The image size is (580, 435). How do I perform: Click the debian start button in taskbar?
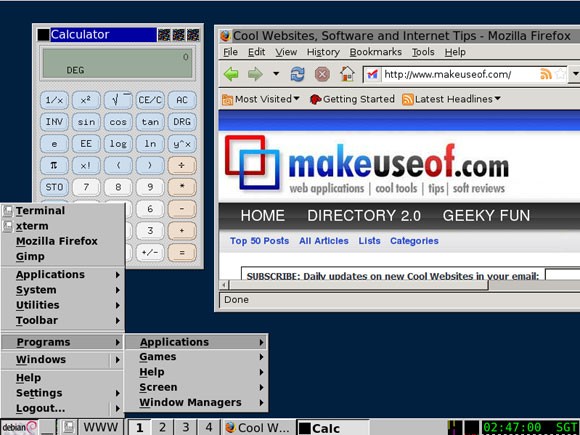click(x=19, y=427)
